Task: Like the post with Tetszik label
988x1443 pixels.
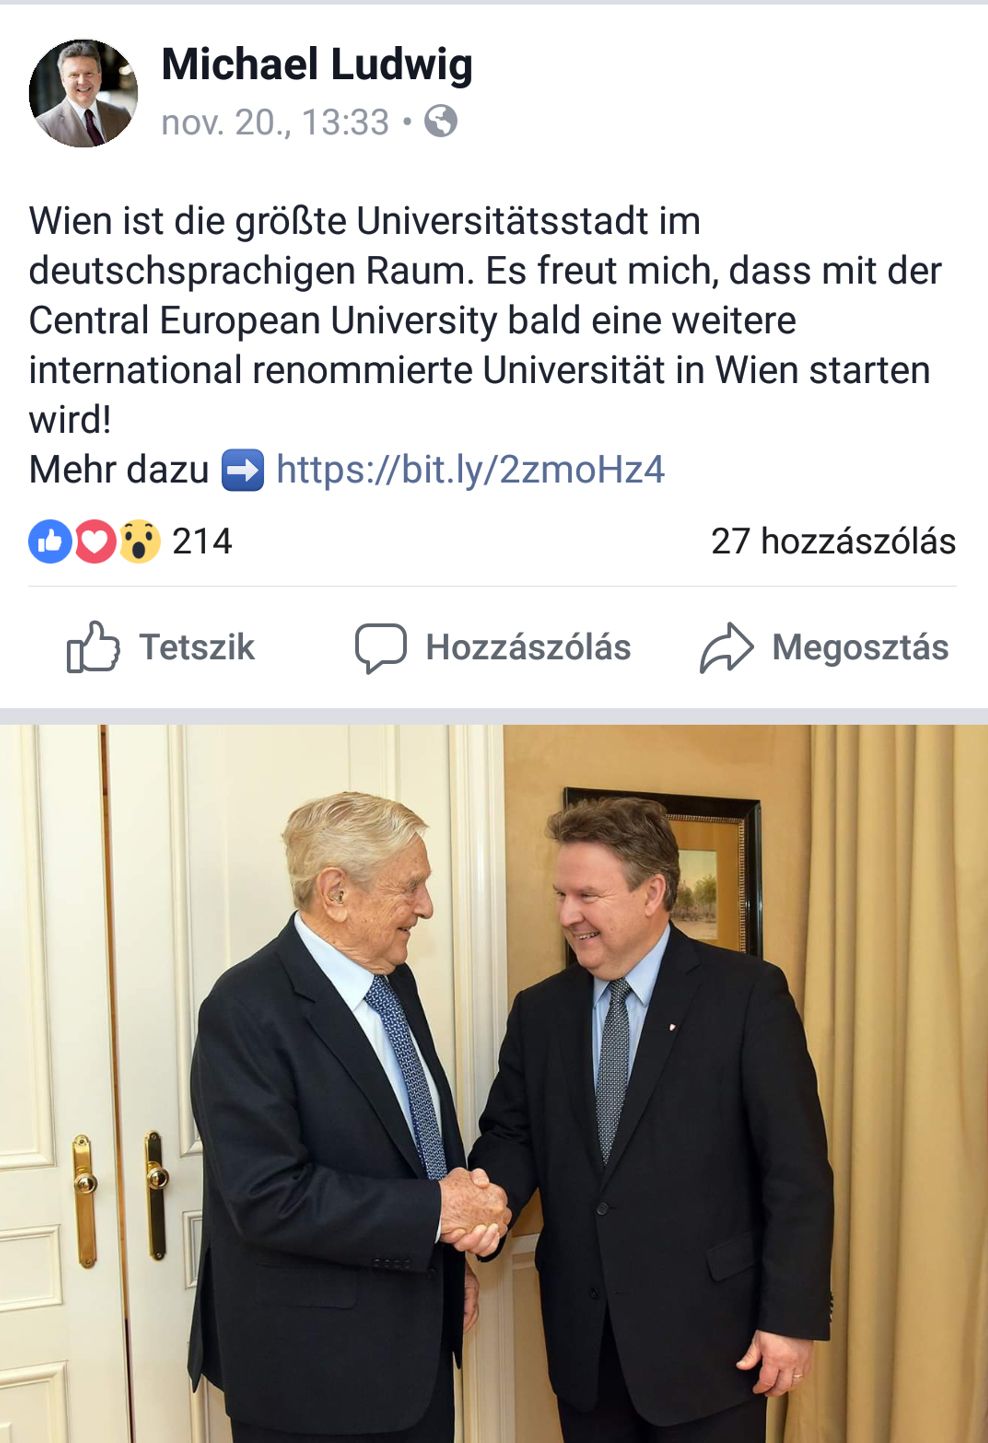Action: coord(197,647)
